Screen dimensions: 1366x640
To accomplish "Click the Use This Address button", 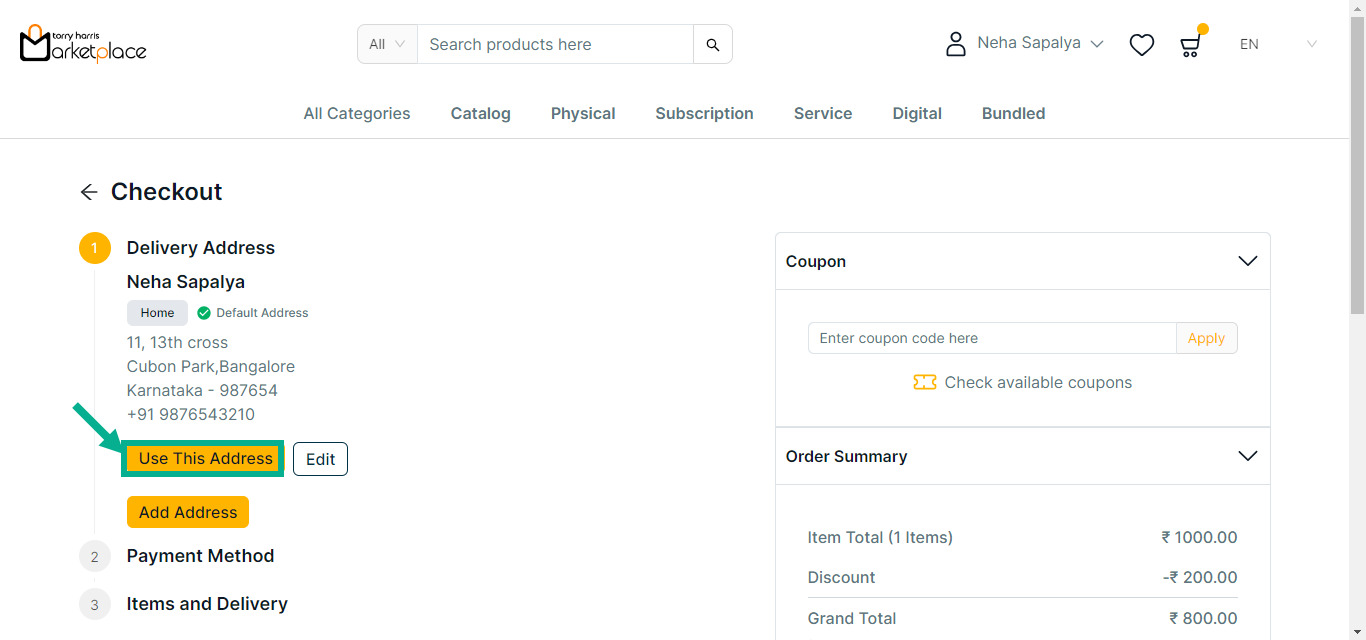I will tap(205, 458).
